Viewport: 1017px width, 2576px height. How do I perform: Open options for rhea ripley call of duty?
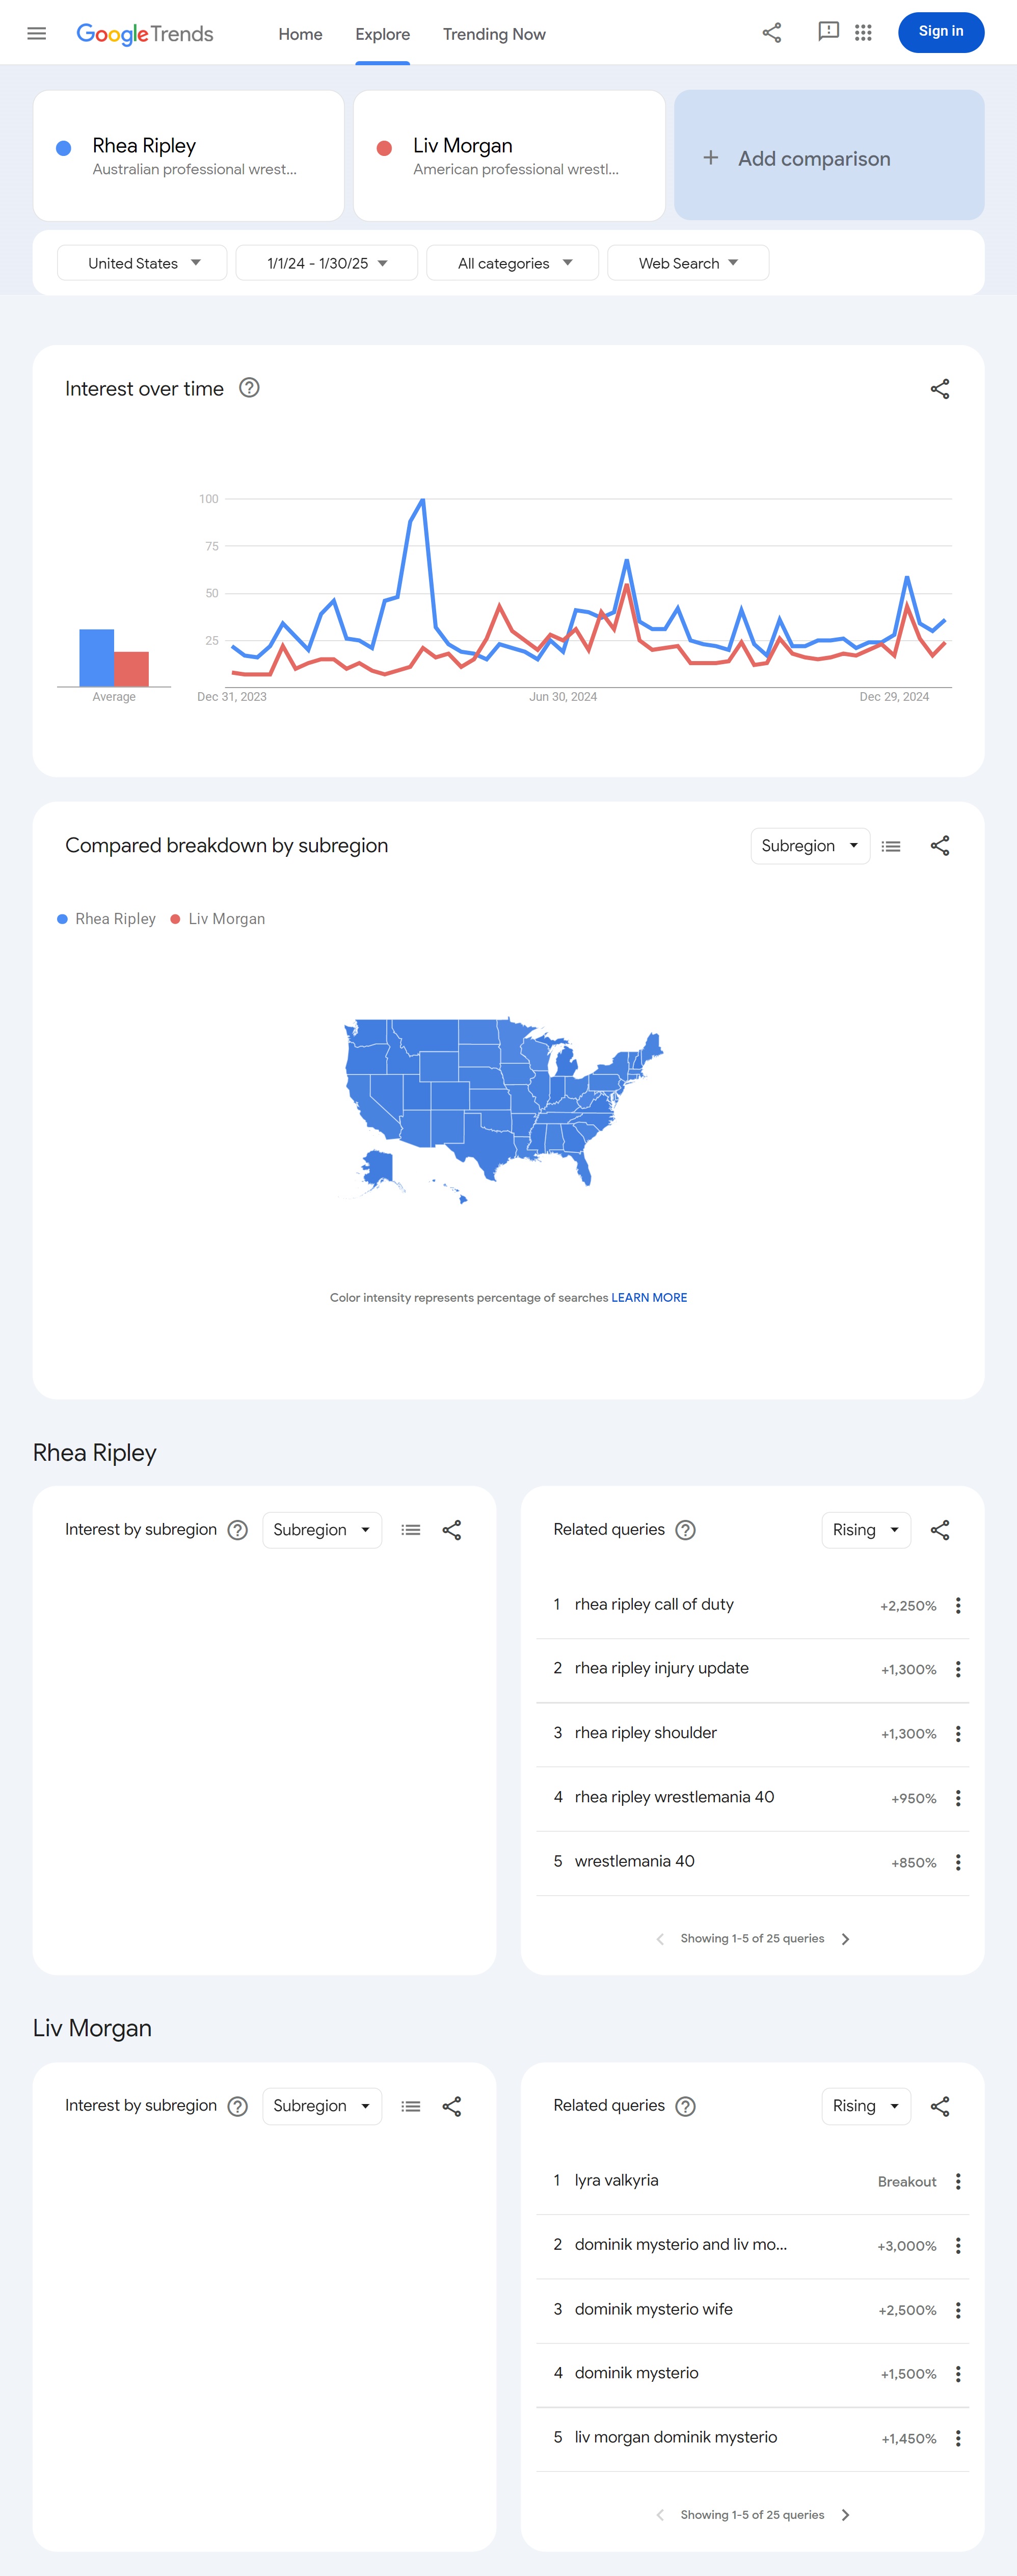pyautogui.click(x=957, y=1605)
